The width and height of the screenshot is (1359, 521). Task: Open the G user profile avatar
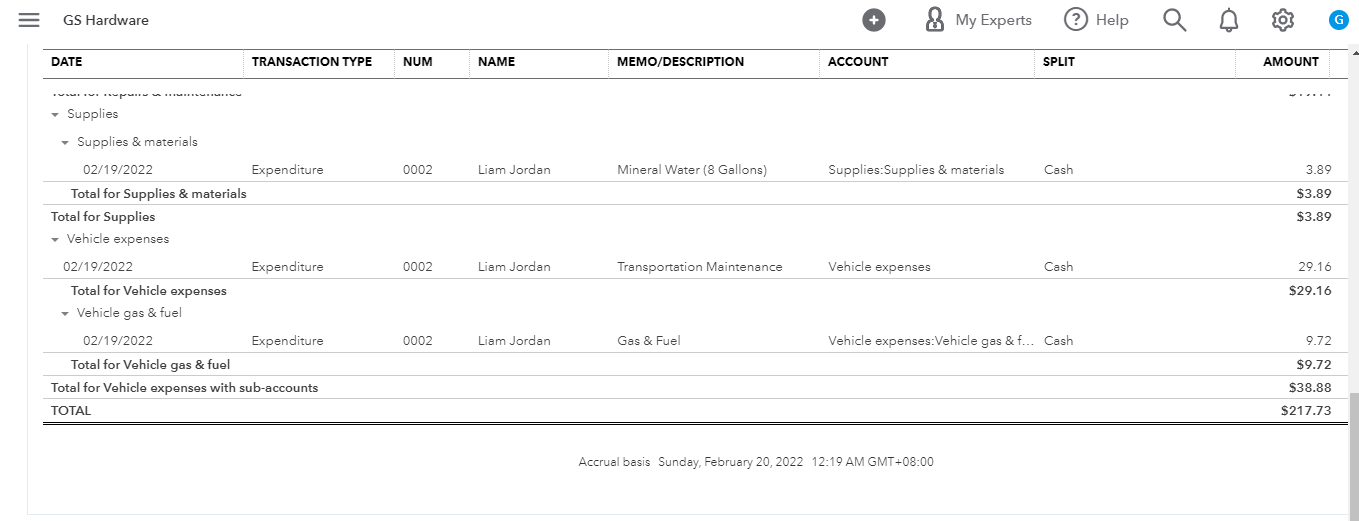(x=1338, y=20)
